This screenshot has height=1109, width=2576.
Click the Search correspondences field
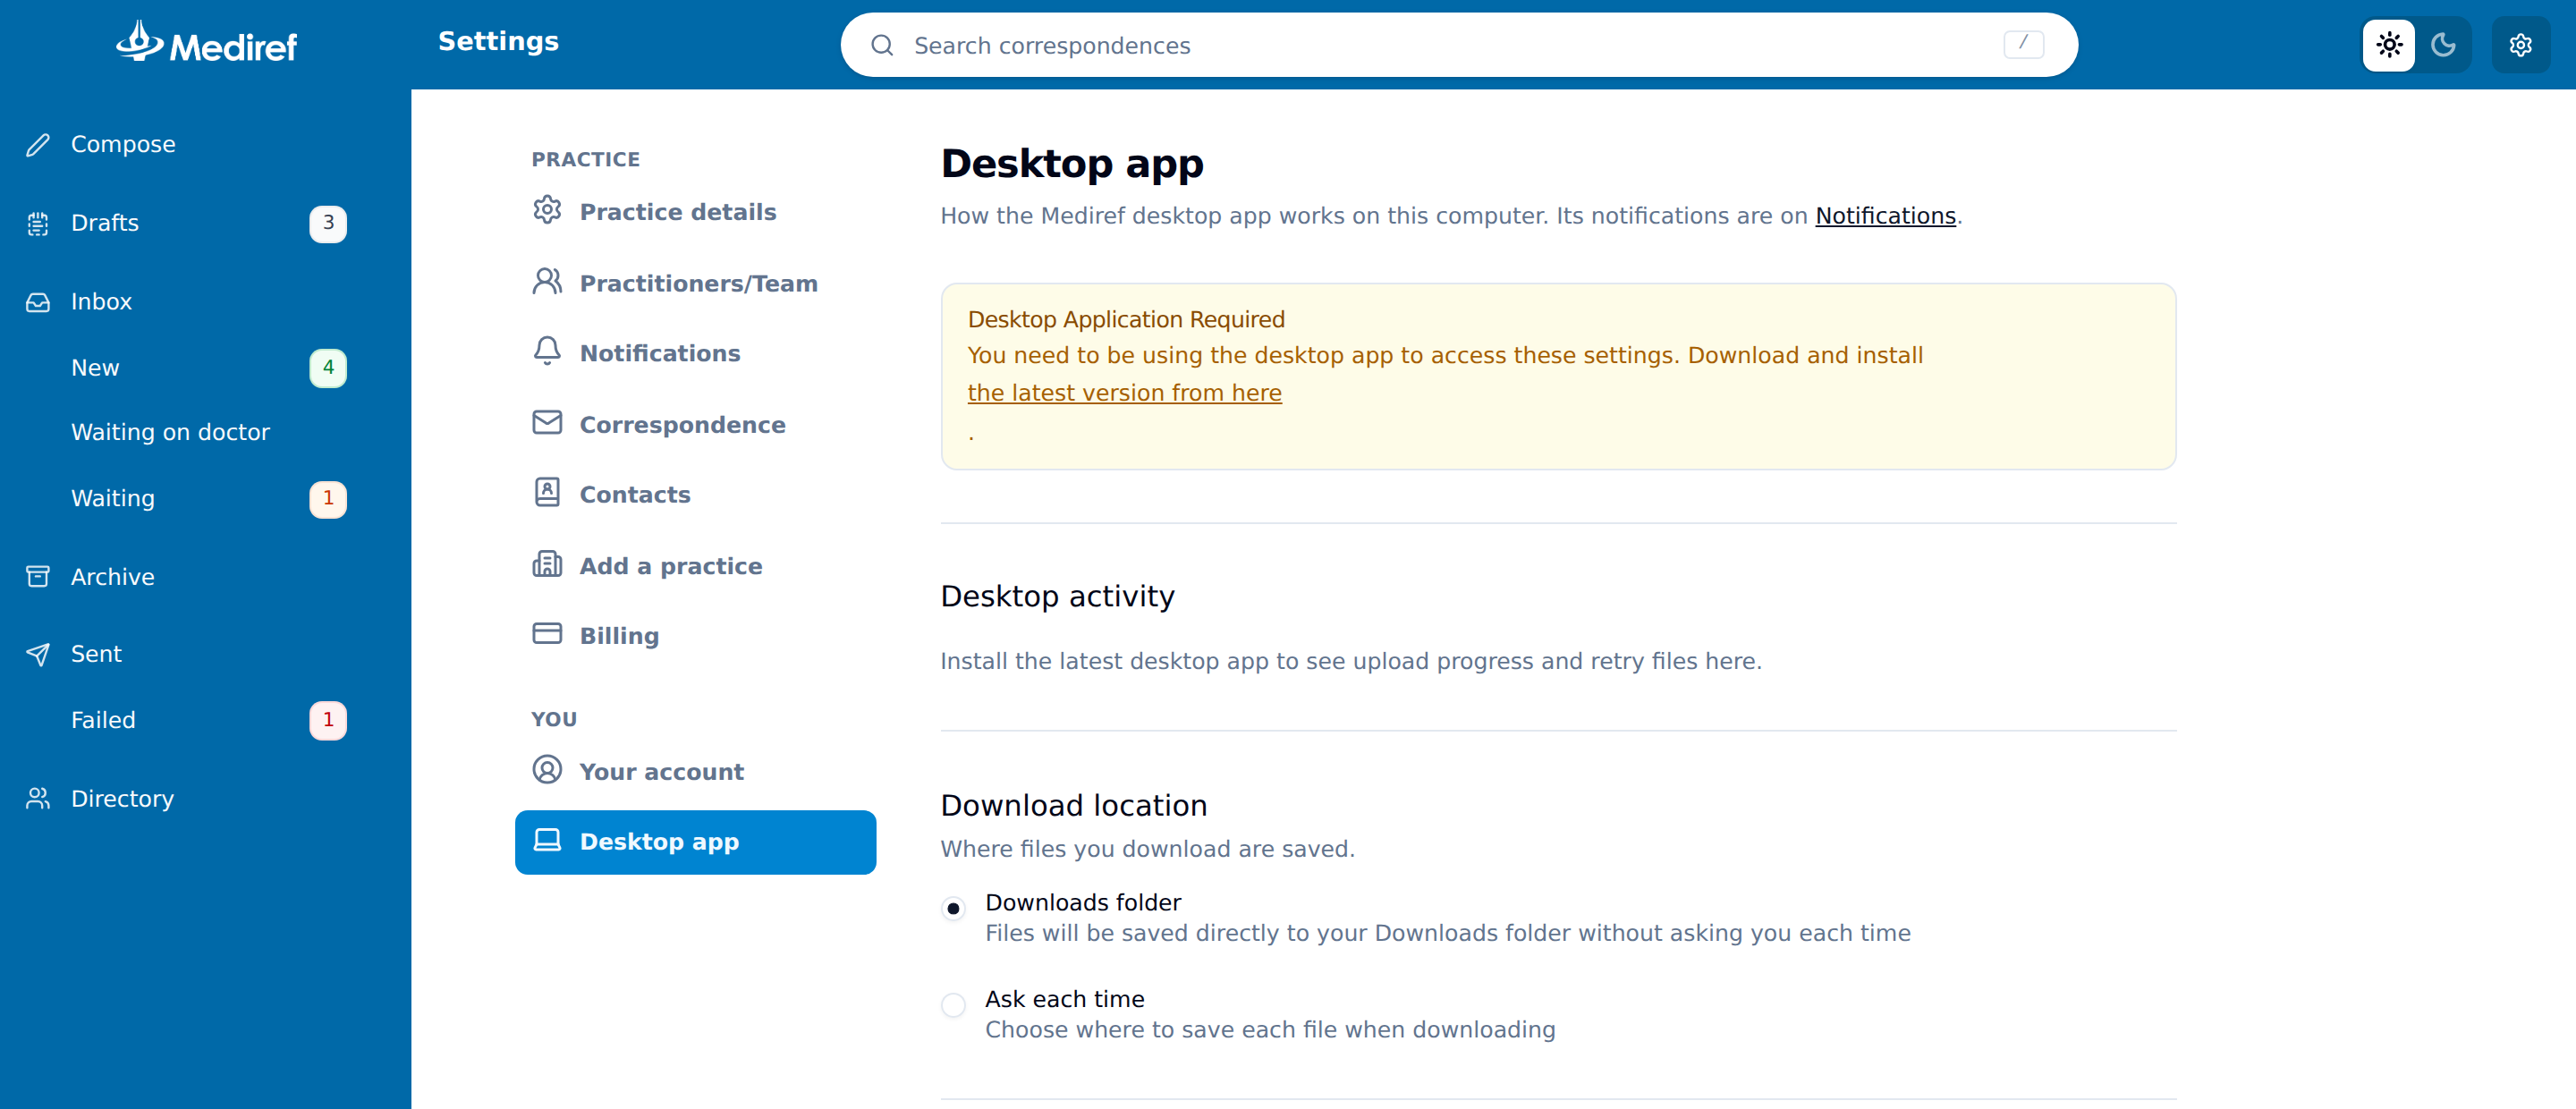coord(1459,45)
